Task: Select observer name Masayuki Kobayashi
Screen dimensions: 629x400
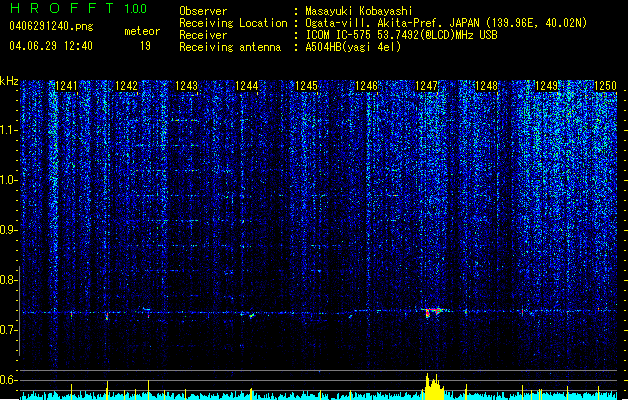Action: (x=359, y=11)
